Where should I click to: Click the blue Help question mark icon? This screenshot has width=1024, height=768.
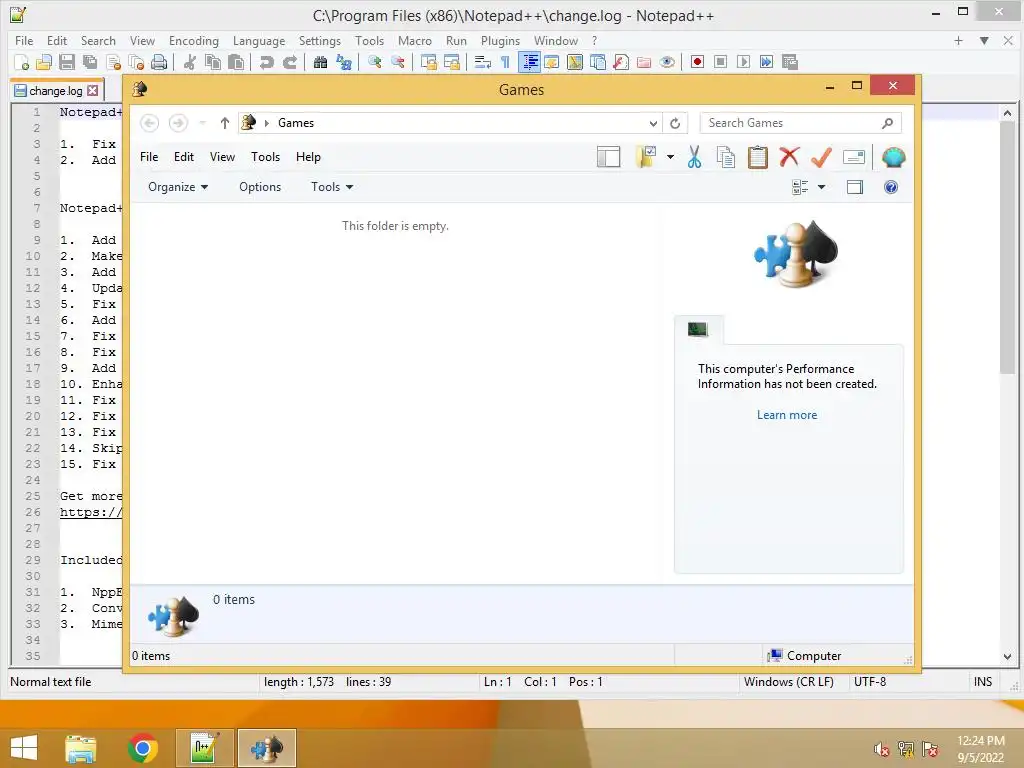click(x=891, y=187)
